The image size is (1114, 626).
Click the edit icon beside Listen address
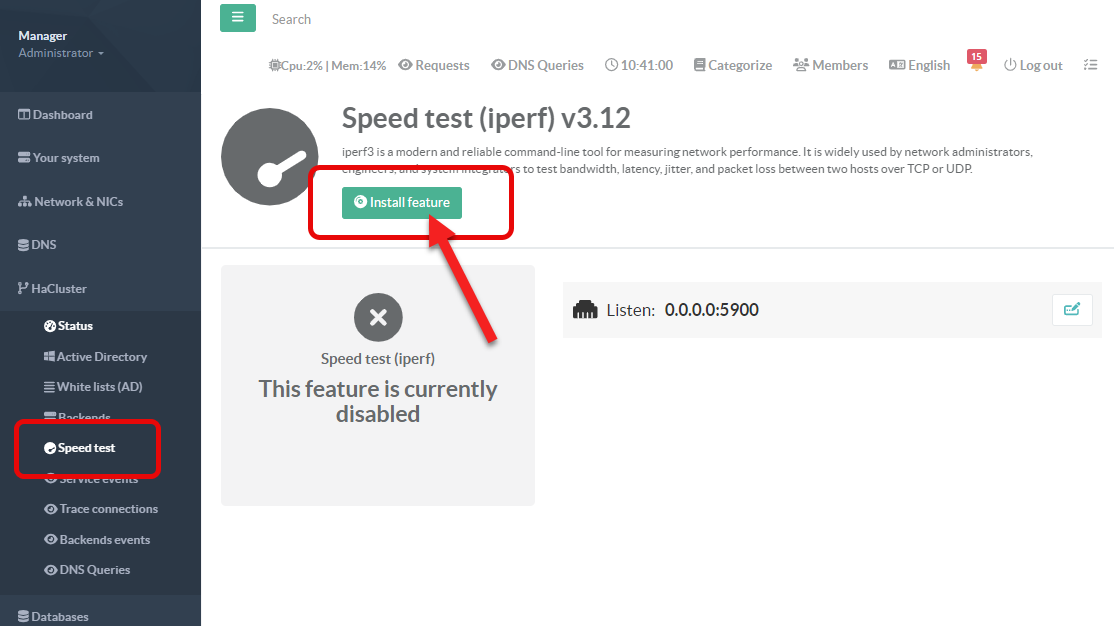1072,310
